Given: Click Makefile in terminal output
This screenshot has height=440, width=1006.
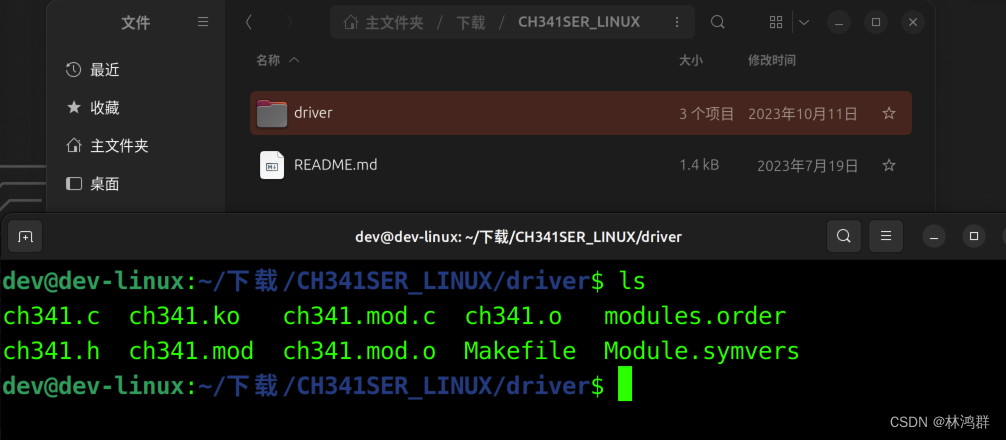Looking at the screenshot, I should (x=520, y=351).
